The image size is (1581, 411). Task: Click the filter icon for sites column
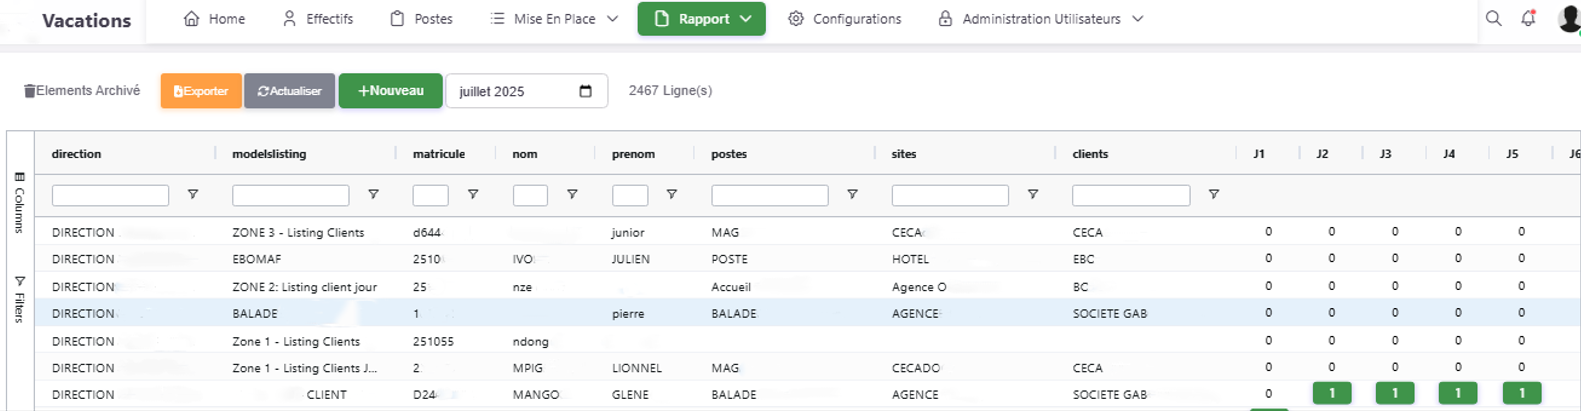pyautogui.click(x=1033, y=195)
